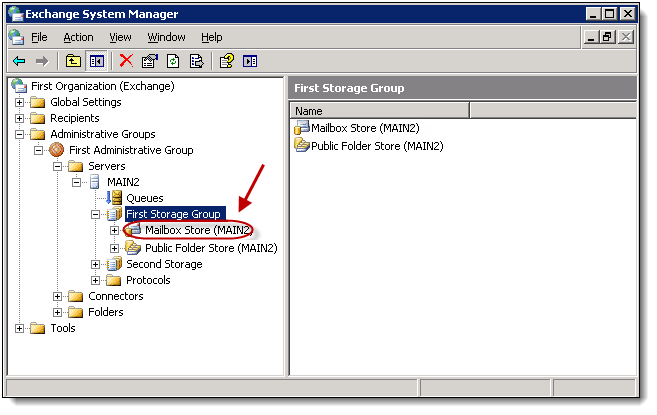The image size is (657, 415).
Task: Select First Organization (Exchange) root node
Action: point(103,86)
